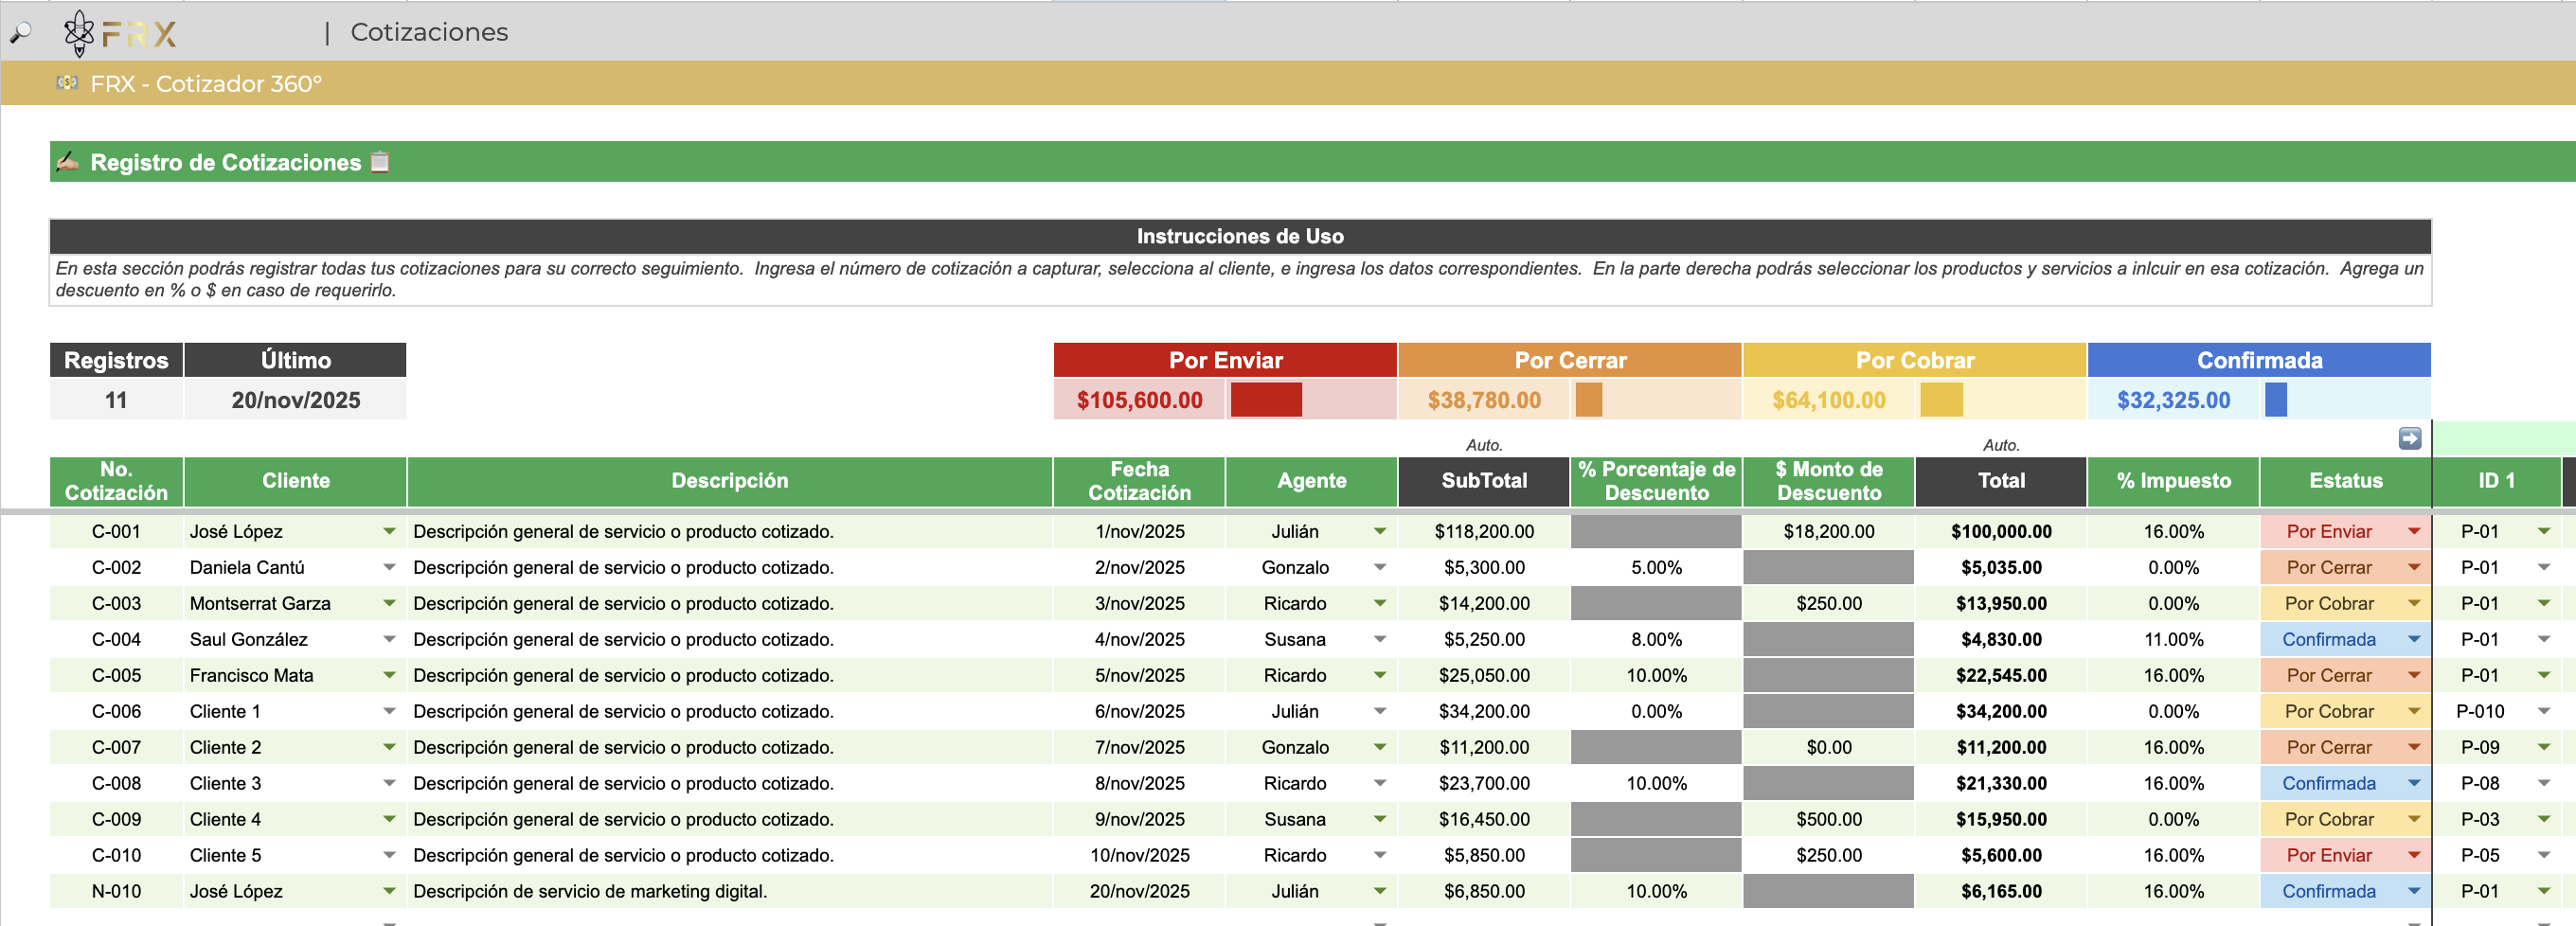Click the FRX rocket logo
The image size is (2576, 926).
pos(80,33)
